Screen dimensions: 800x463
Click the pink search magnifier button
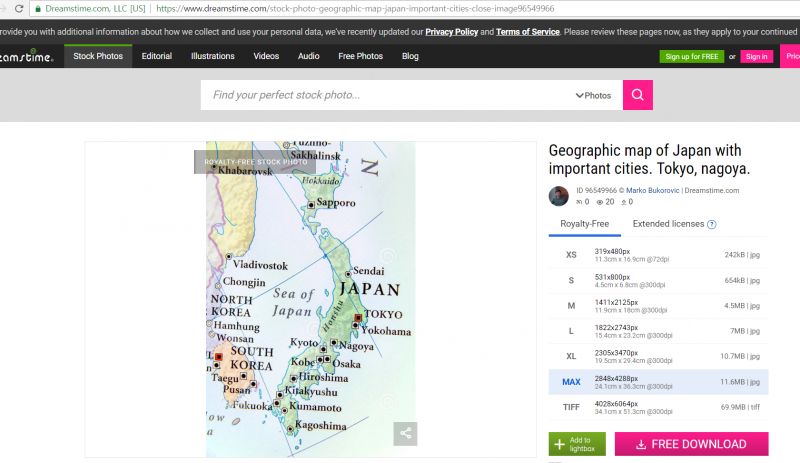click(638, 95)
